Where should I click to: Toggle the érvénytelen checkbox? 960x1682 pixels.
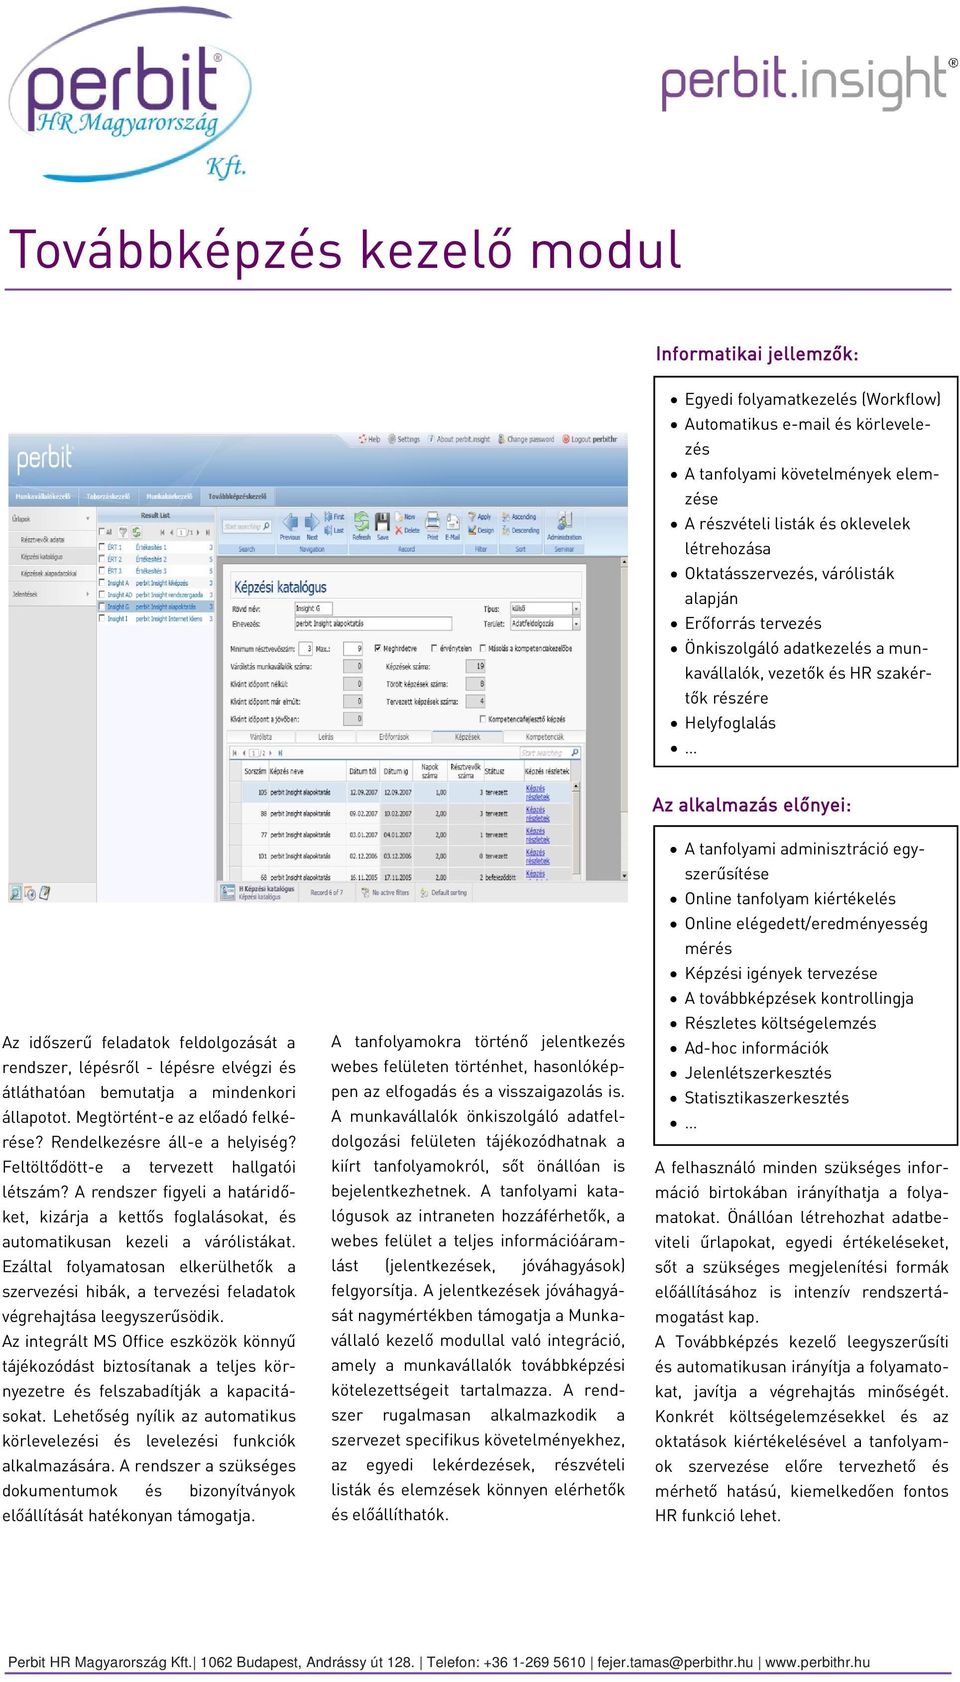click(435, 648)
